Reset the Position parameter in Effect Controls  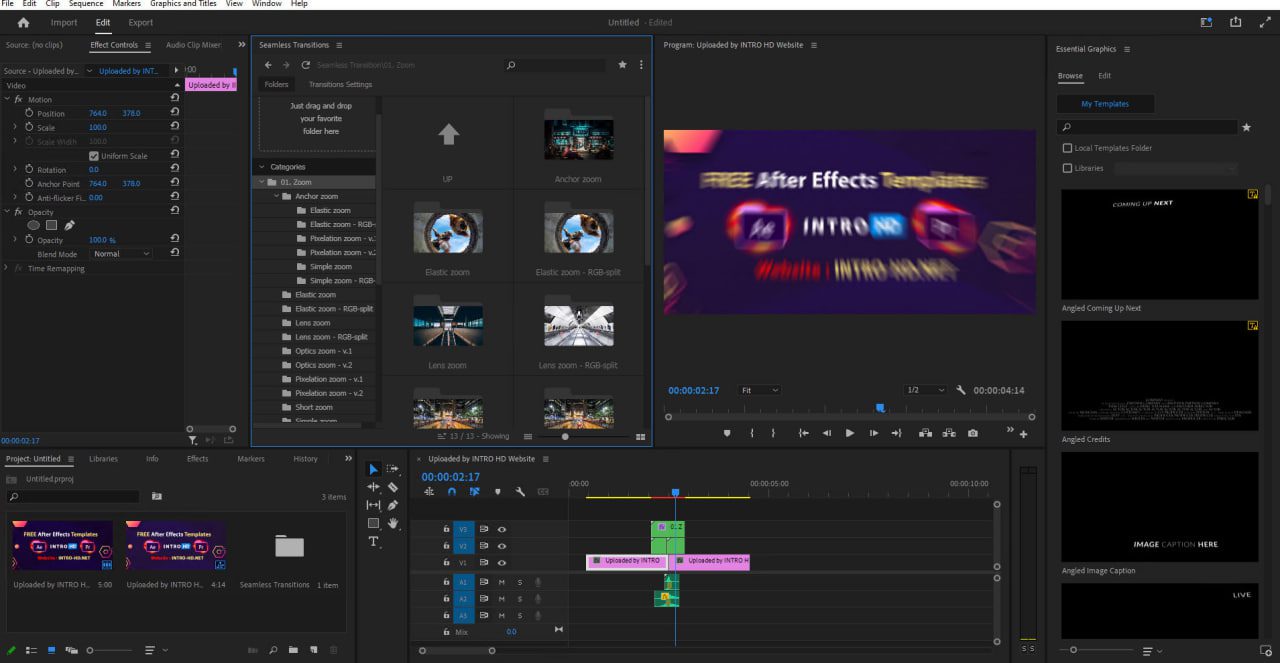point(175,113)
